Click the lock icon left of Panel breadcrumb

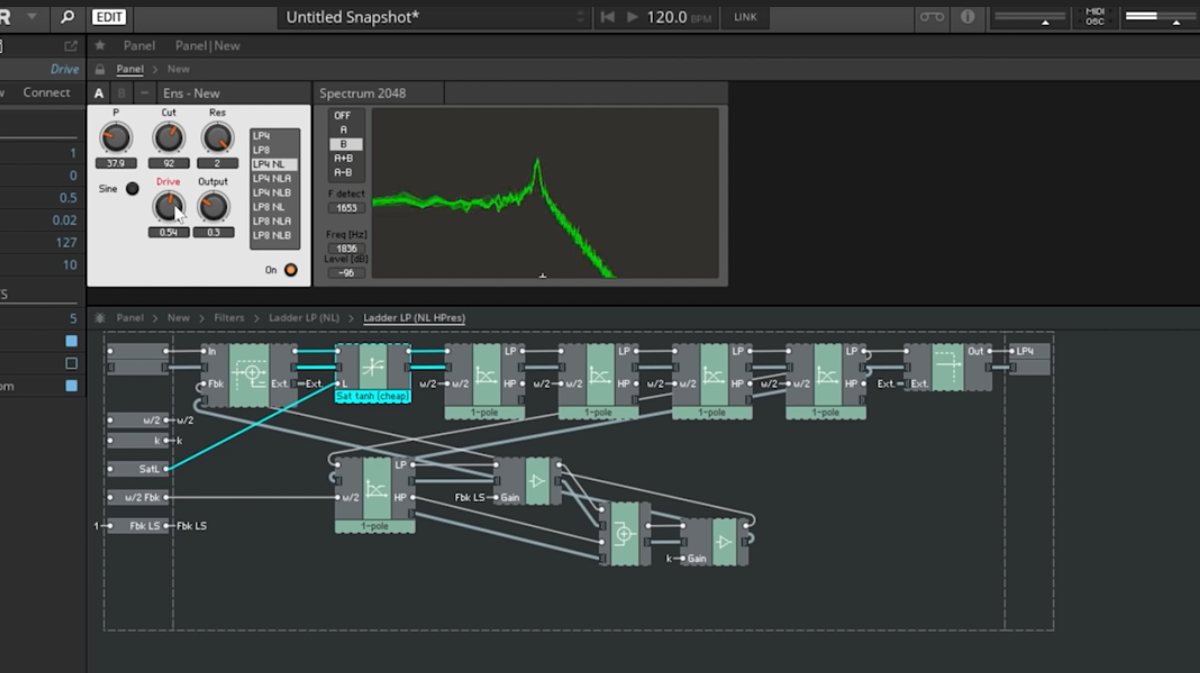pyautogui.click(x=100, y=69)
